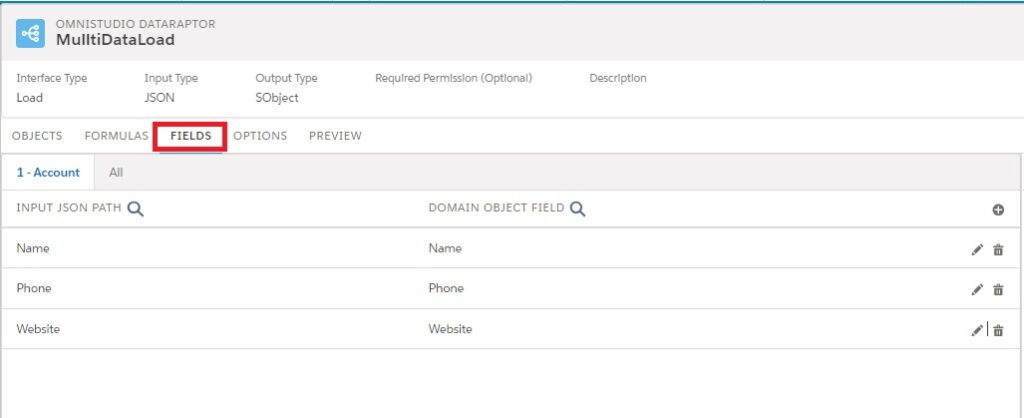Click the Phone domain object field cell
The image size is (1024, 418).
click(x=446, y=288)
